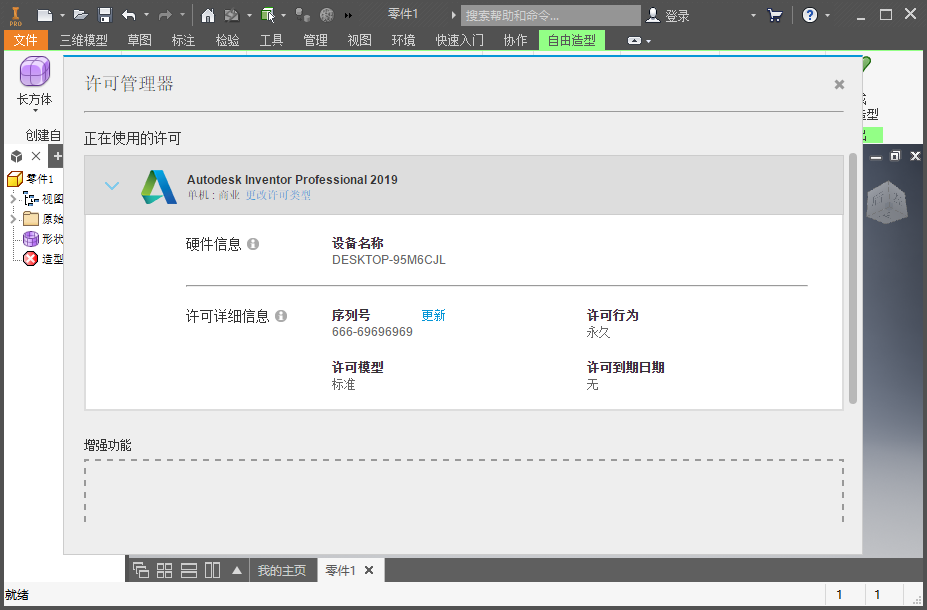Switch to the 快速入门 tab
Image resolution: width=927 pixels, height=610 pixels.
(459, 40)
